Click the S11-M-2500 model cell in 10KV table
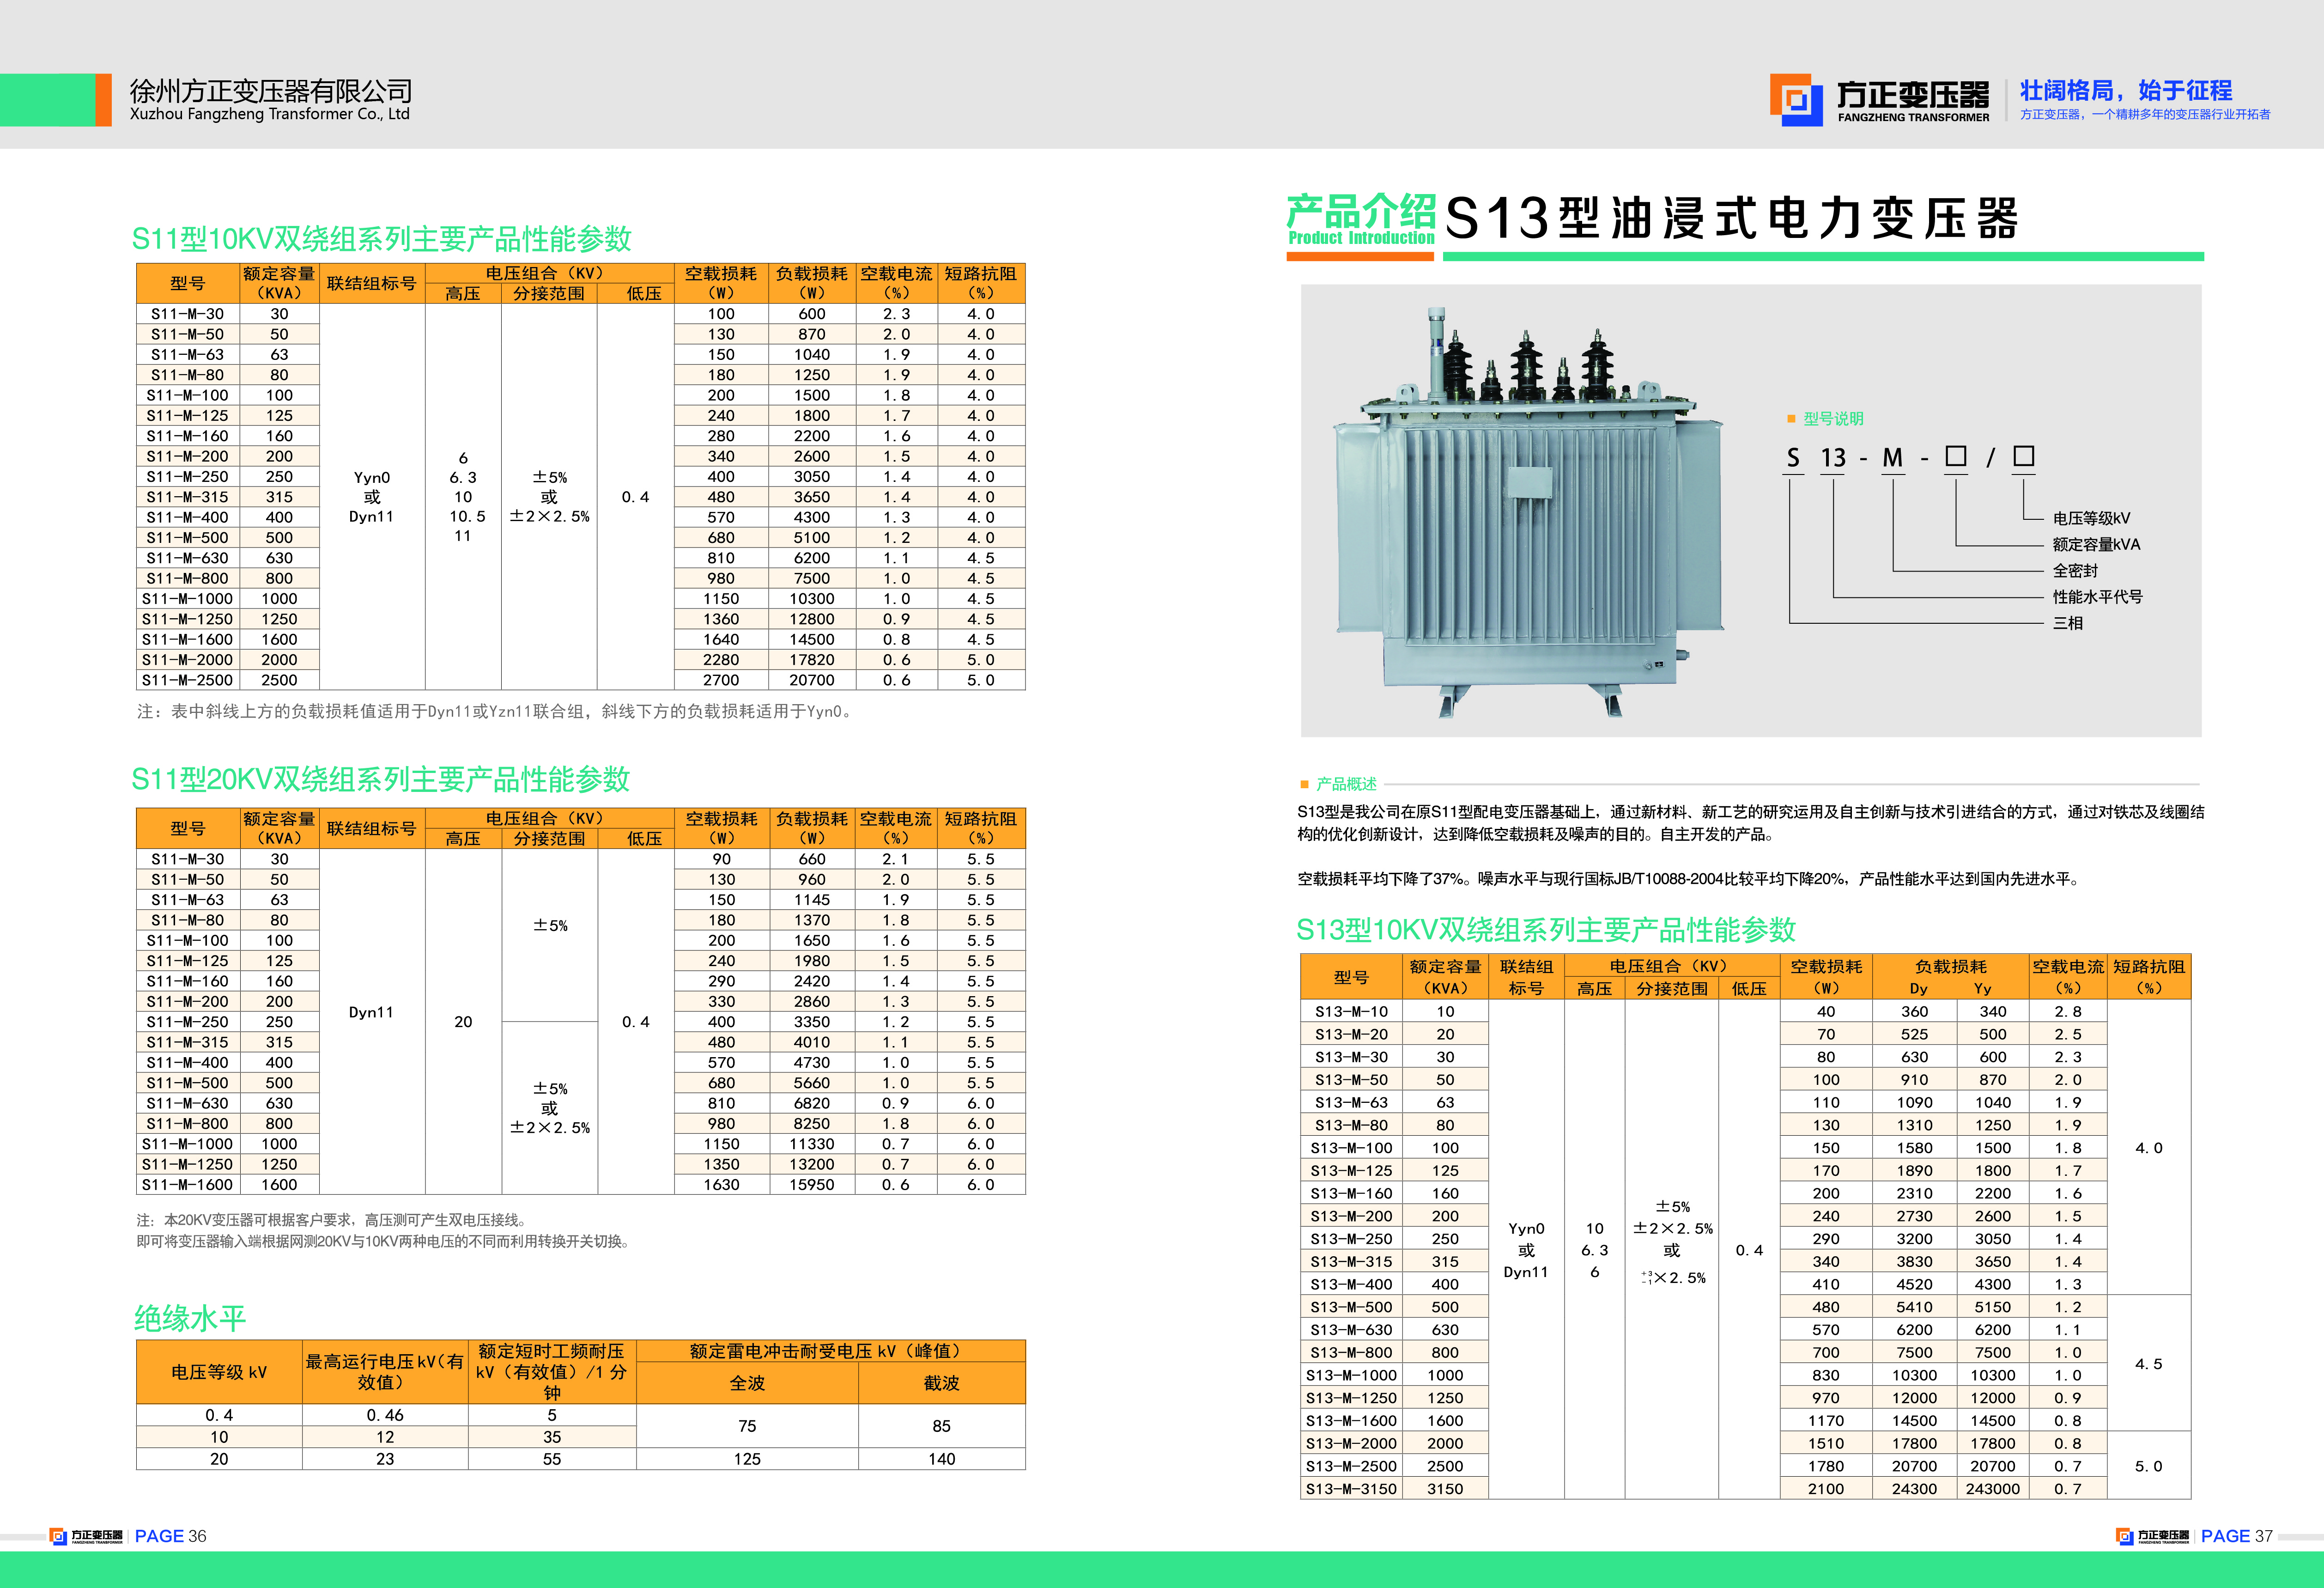 pyautogui.click(x=187, y=680)
